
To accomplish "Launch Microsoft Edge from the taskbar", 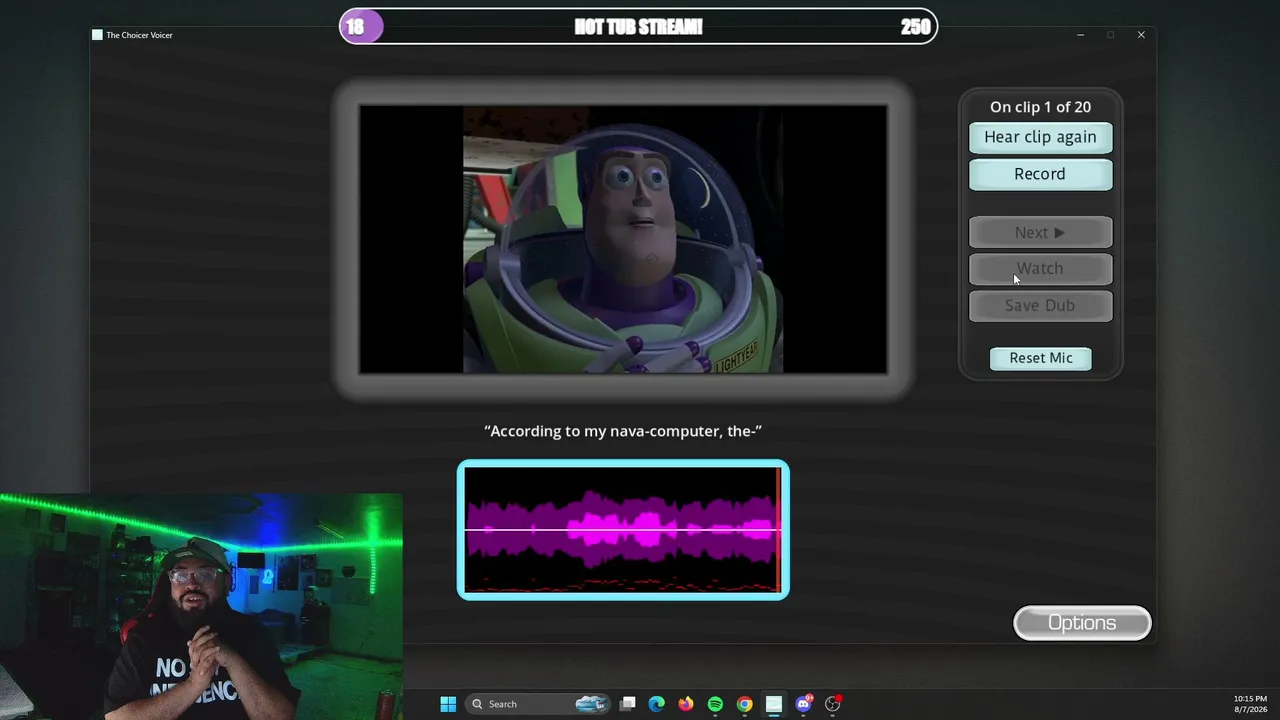I will 656,704.
